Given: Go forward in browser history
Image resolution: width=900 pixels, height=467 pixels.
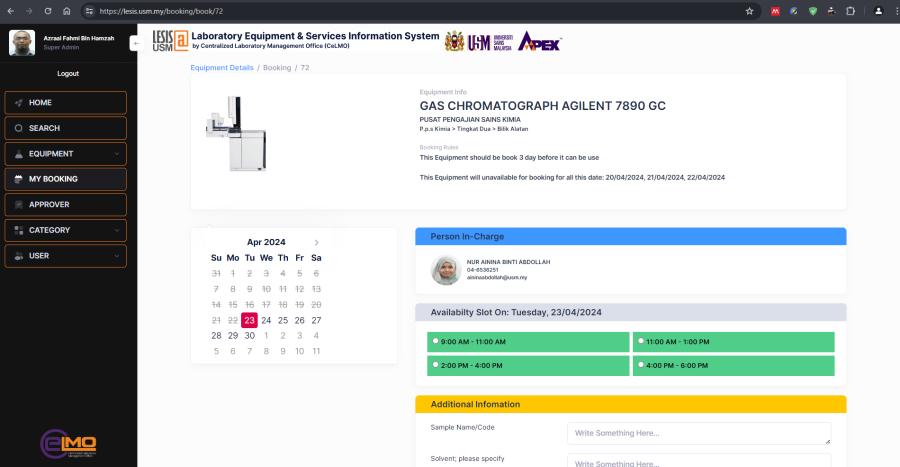Looking at the screenshot, I should click(29, 11).
